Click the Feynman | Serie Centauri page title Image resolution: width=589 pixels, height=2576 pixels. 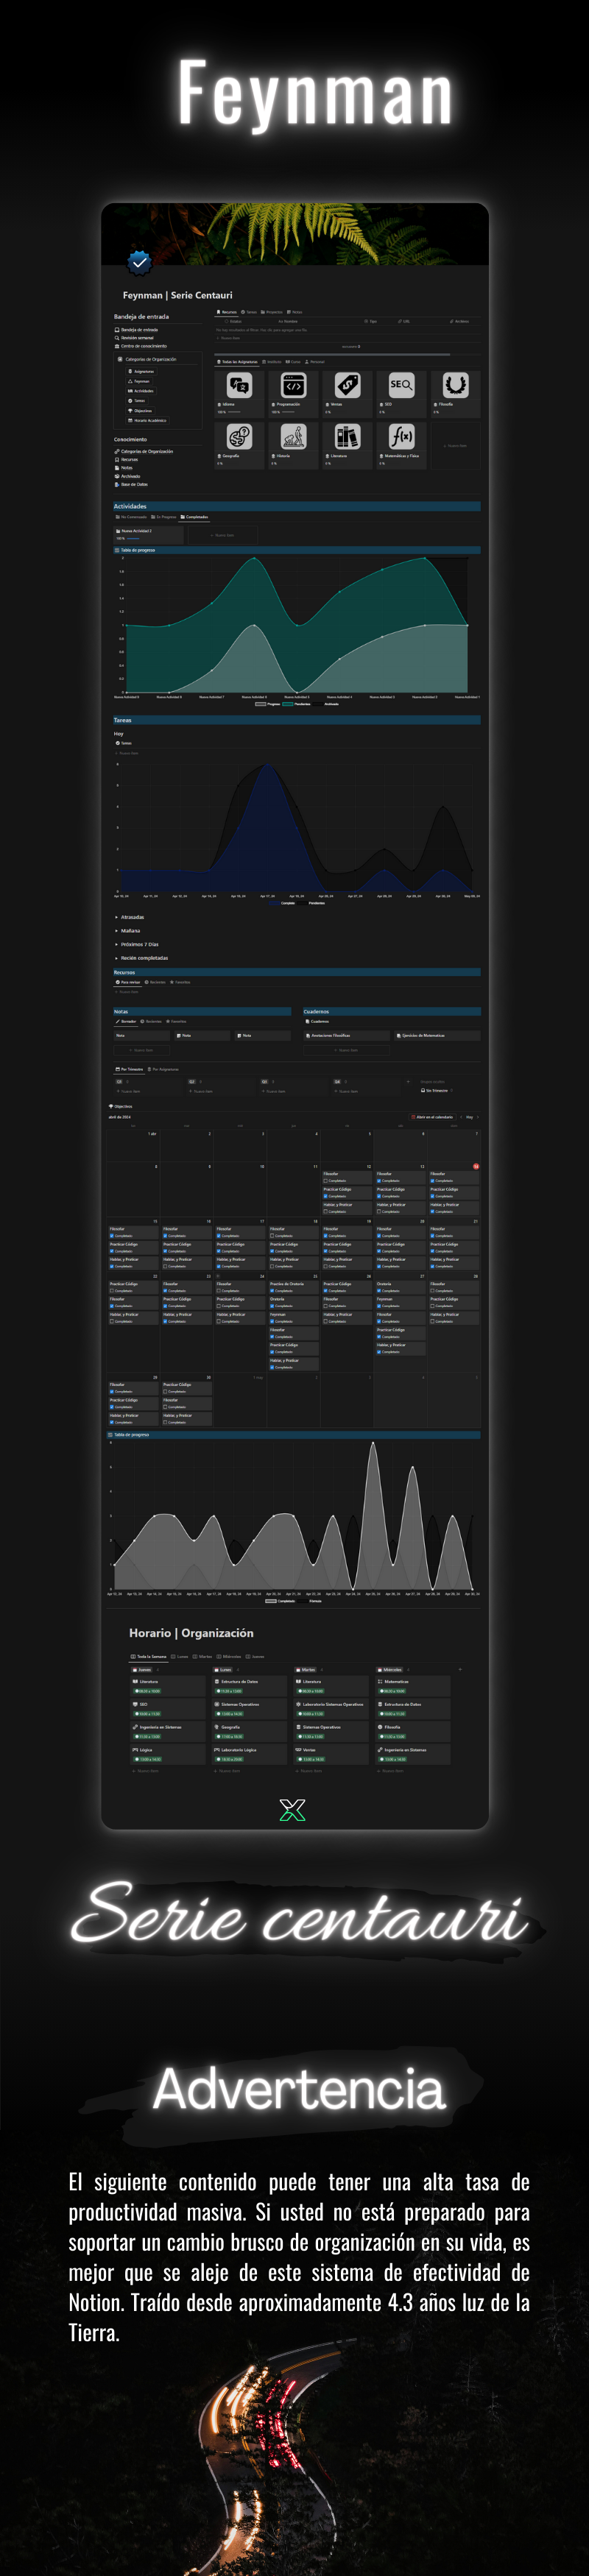[x=178, y=295]
